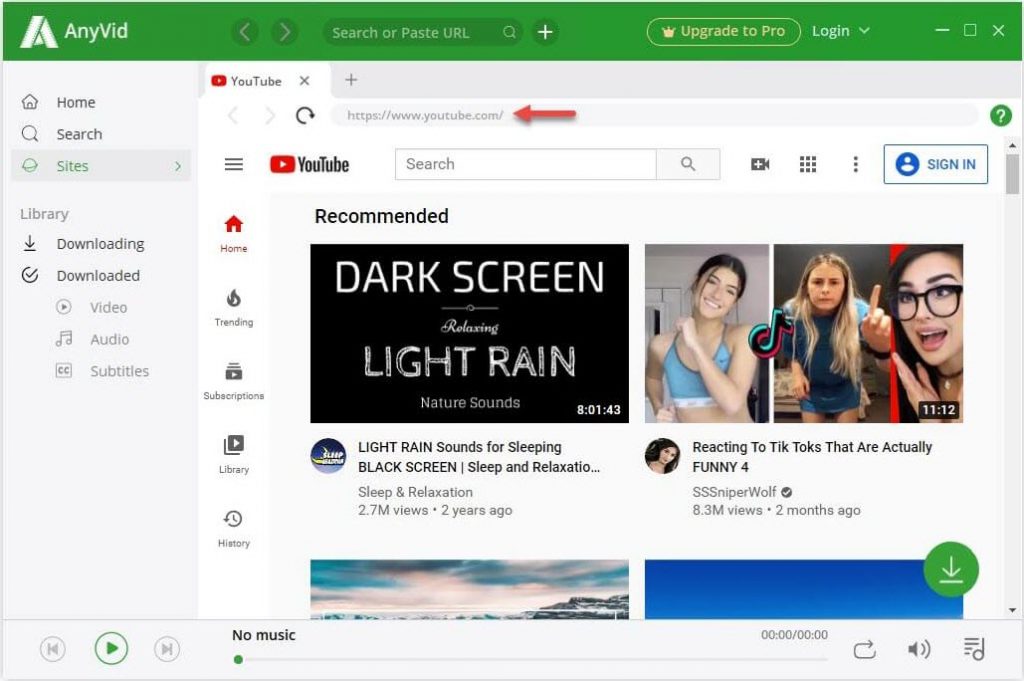Open the DARK SCREEN Light Rain thumbnail

click(x=470, y=334)
